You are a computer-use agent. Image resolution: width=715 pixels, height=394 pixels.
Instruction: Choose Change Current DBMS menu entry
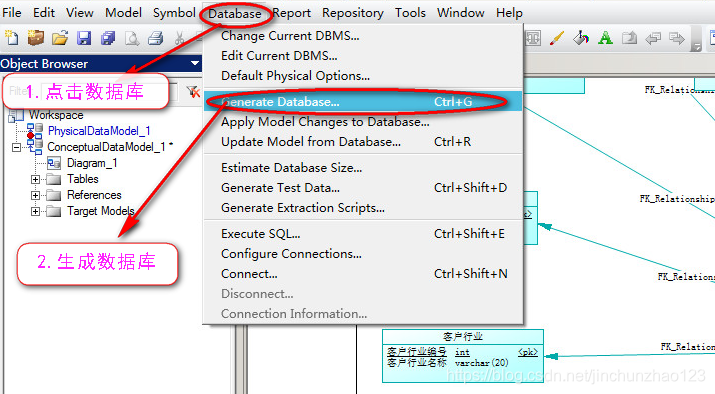pos(363,36)
